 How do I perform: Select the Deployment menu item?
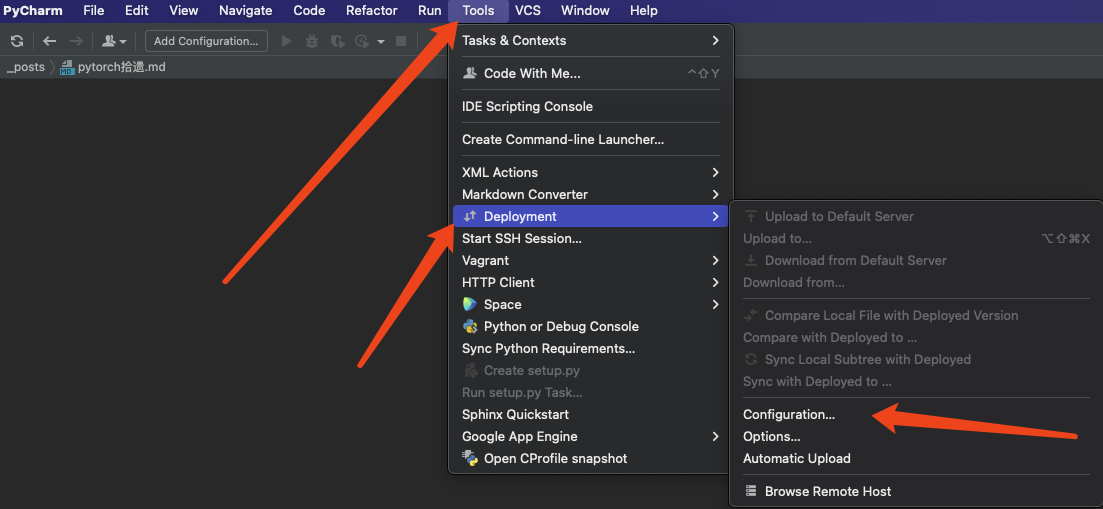coord(591,217)
